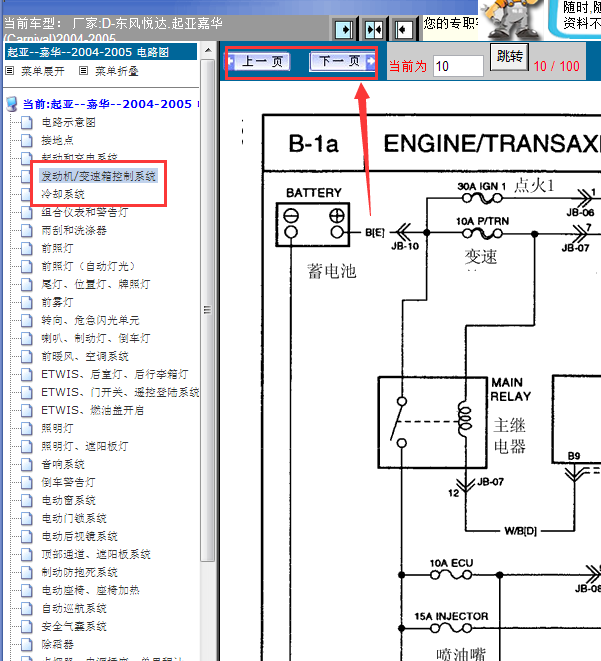Open the 尾灯、位置灯、牌照灯 tree item
Viewport: 601px width, 661px height.
(96, 284)
